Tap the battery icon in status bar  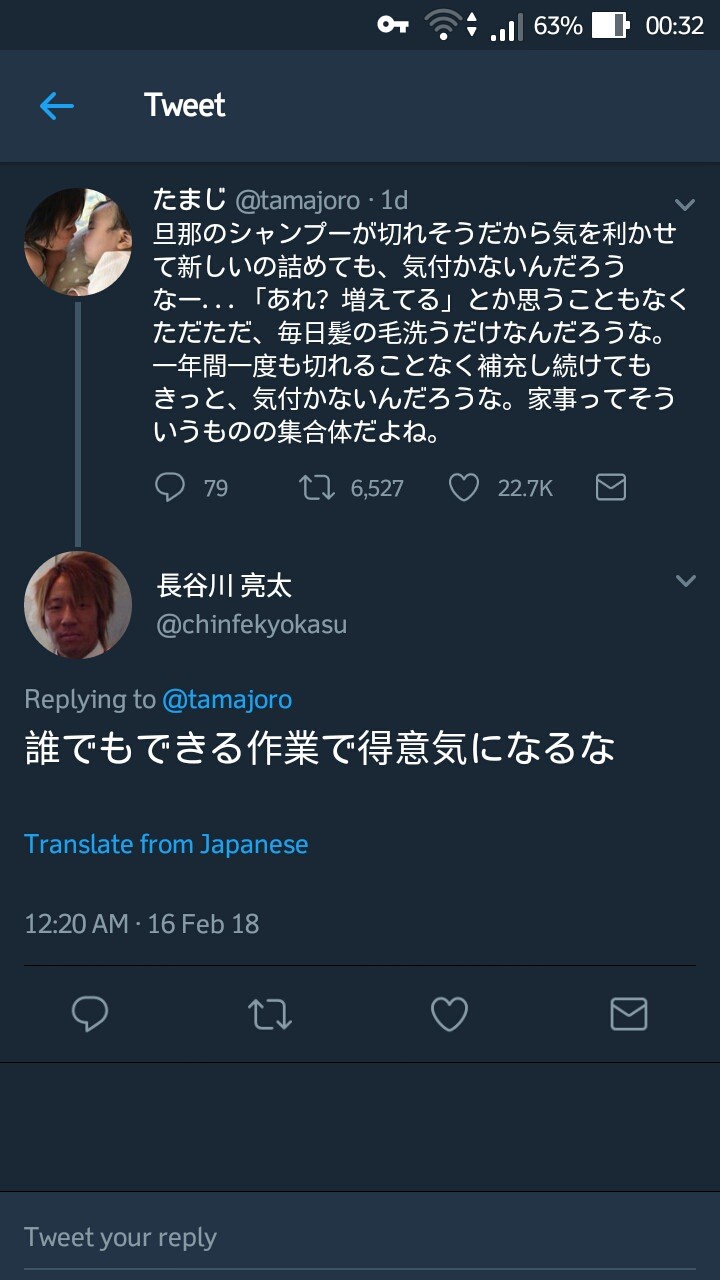610,26
